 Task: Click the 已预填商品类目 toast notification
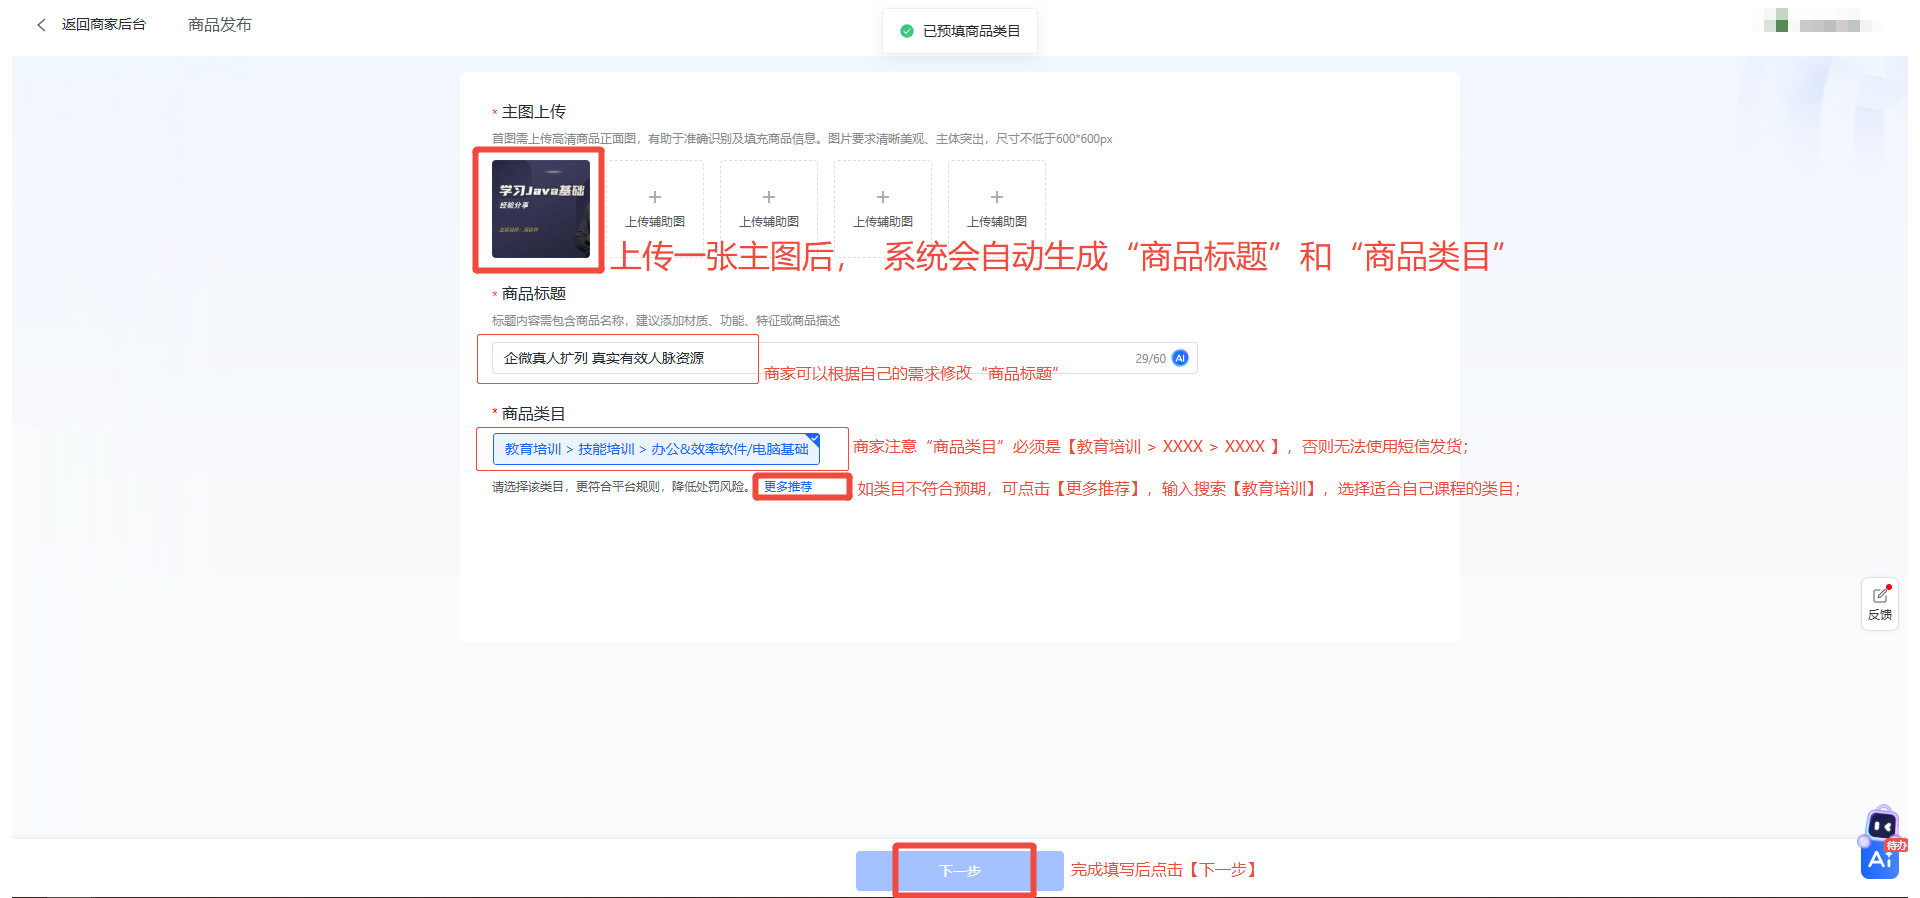click(x=960, y=31)
